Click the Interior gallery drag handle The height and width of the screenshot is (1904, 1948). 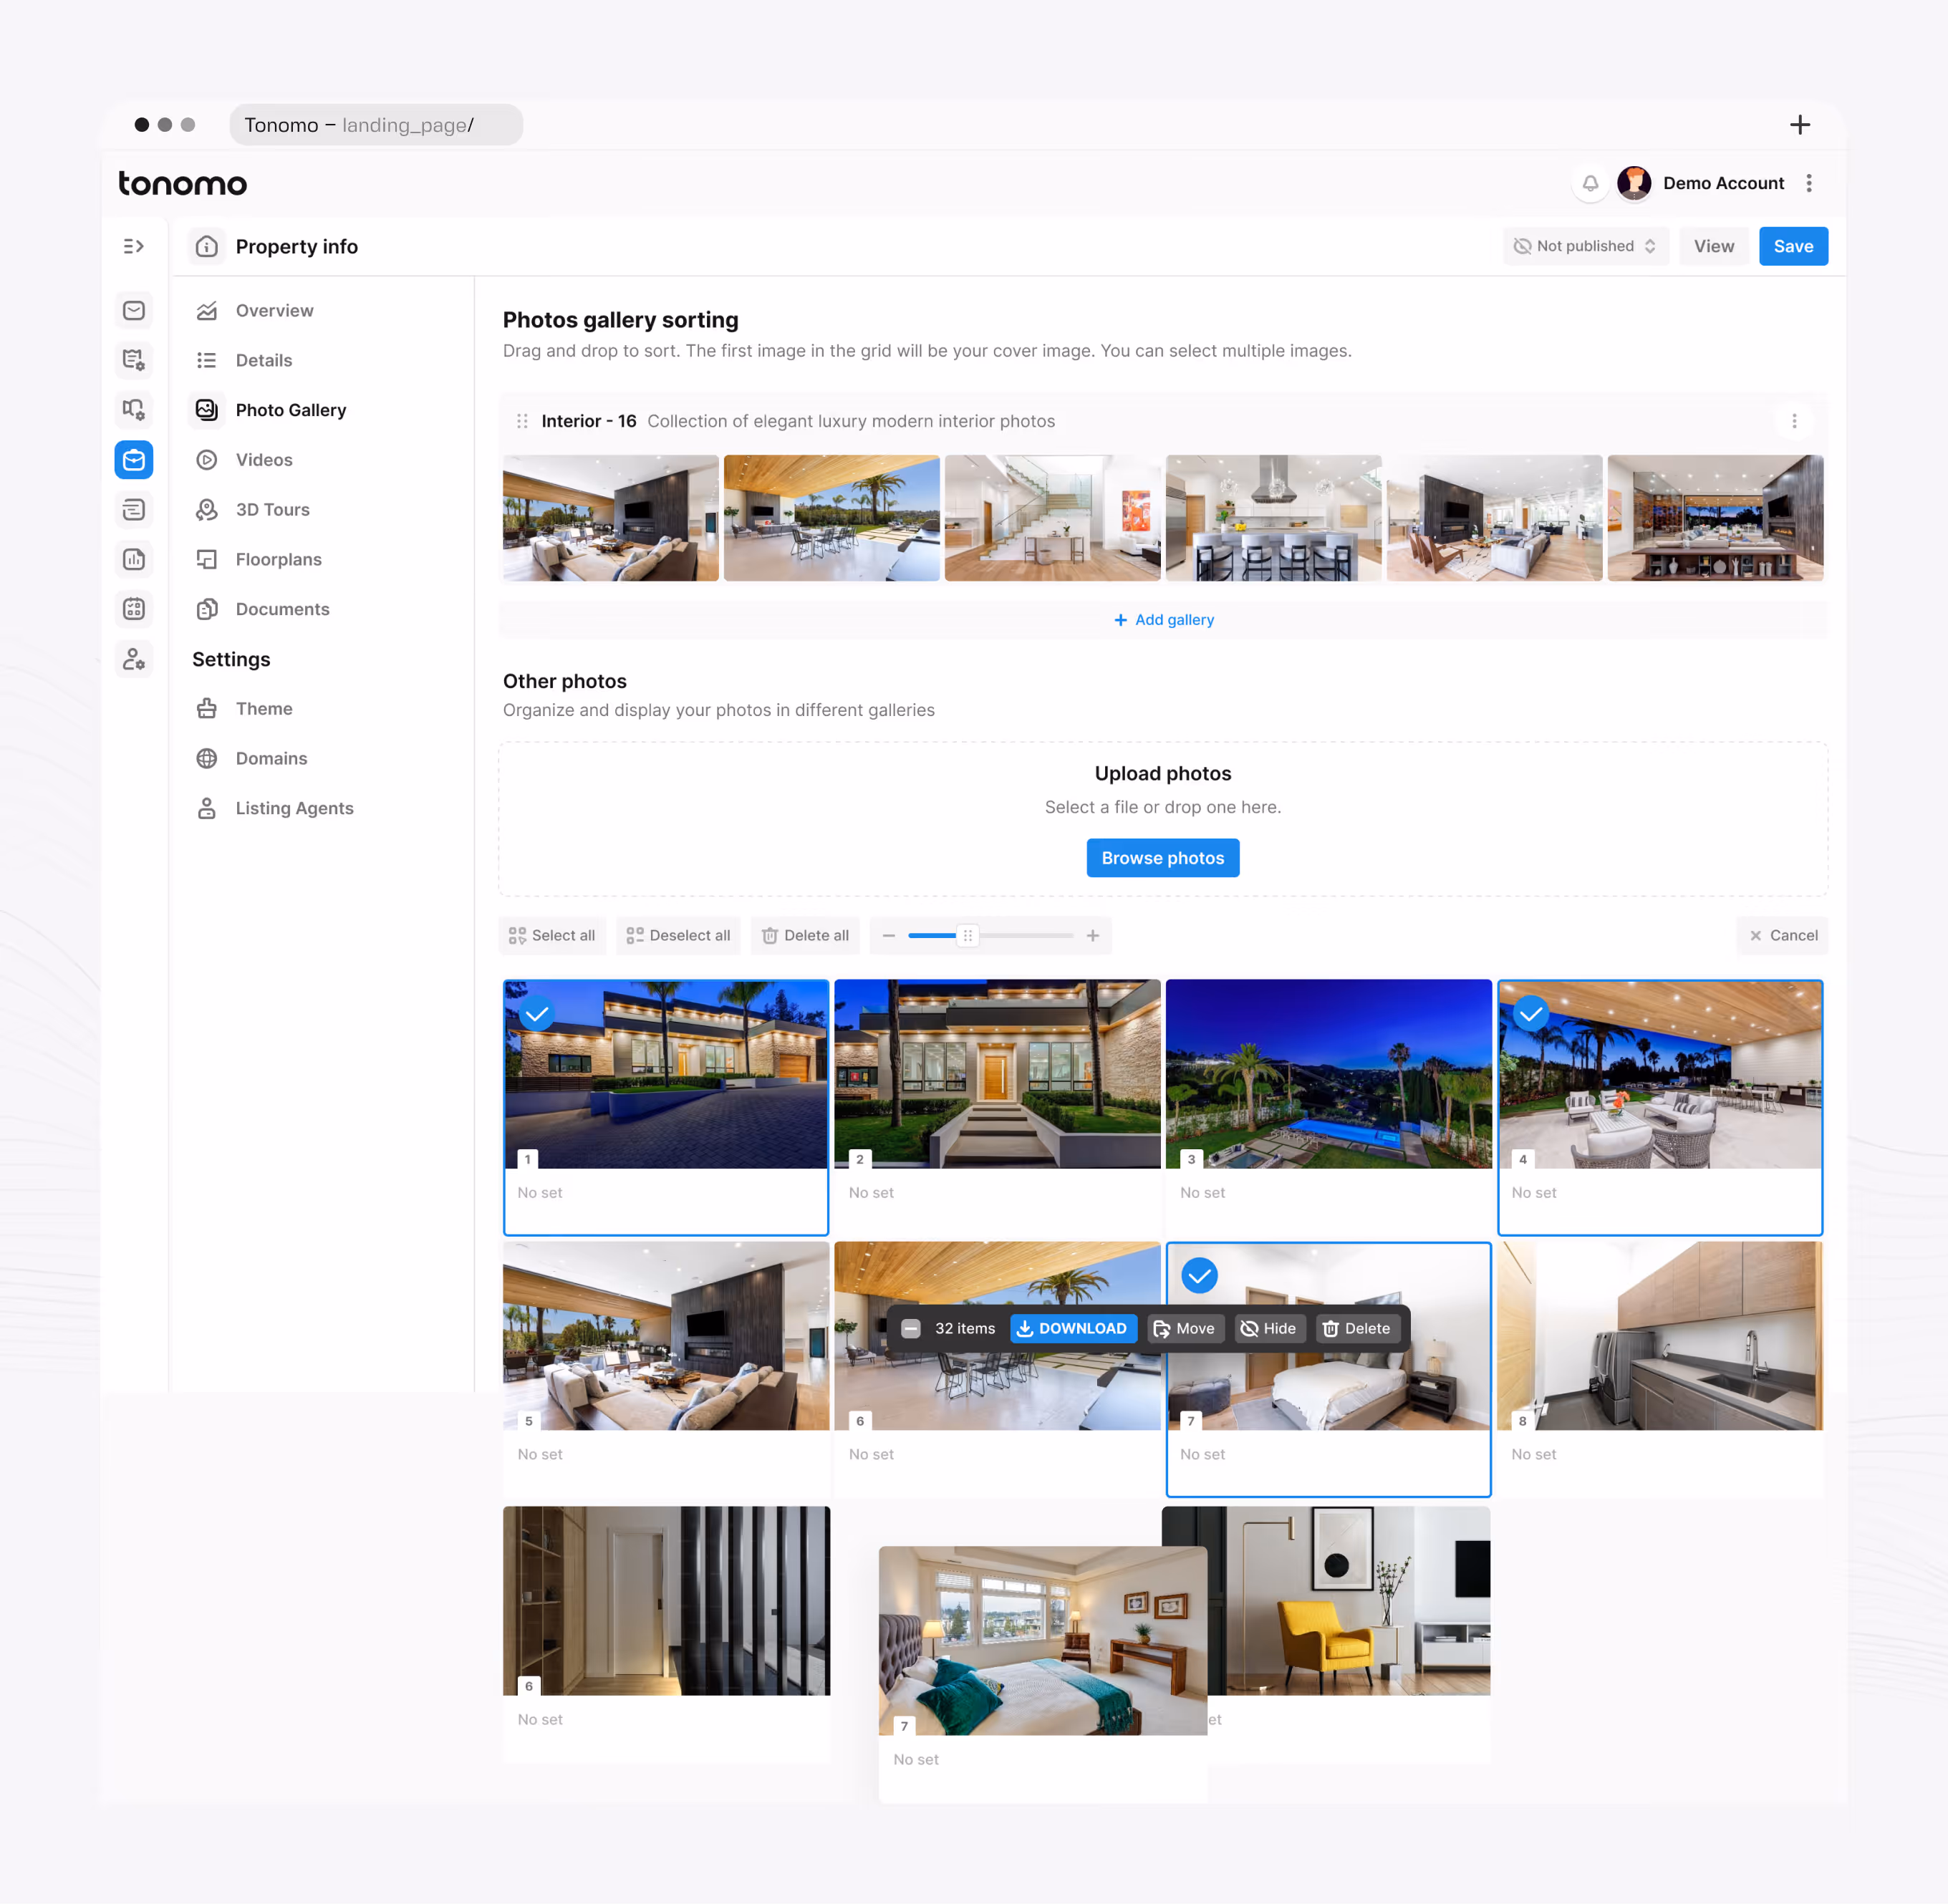click(x=522, y=421)
